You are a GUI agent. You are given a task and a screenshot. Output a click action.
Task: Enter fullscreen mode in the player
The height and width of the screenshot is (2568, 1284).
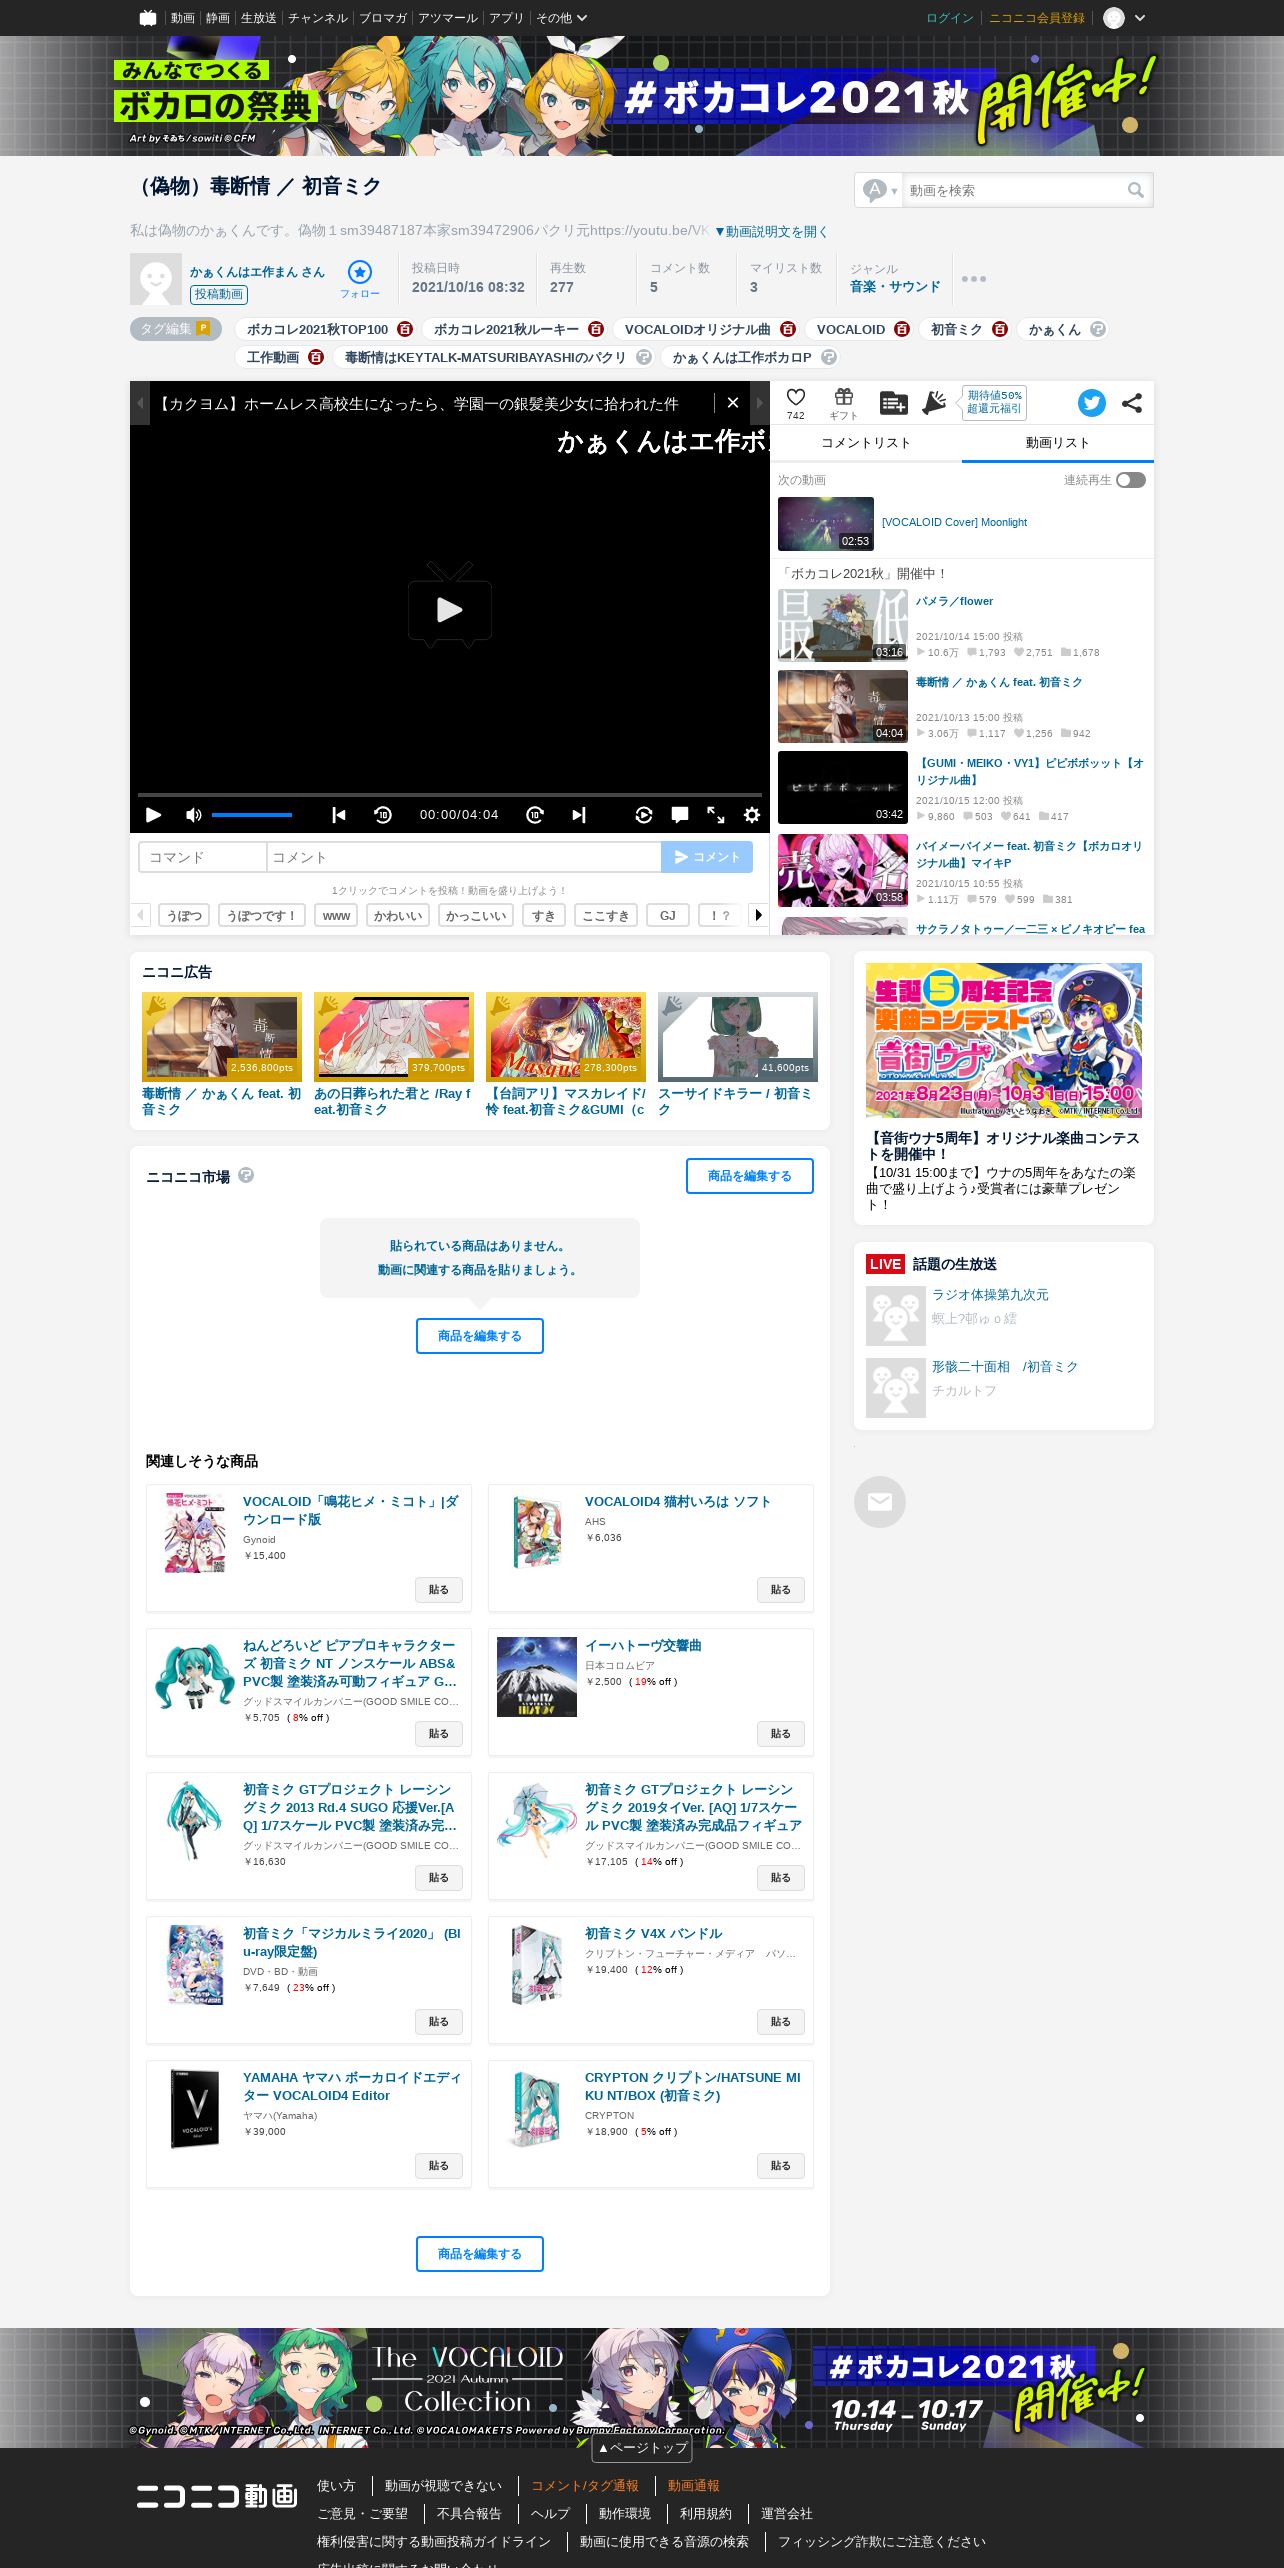pyautogui.click(x=716, y=815)
